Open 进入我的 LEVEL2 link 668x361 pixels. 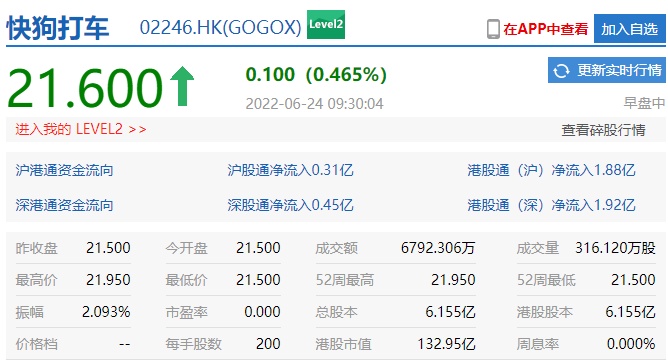coord(81,129)
